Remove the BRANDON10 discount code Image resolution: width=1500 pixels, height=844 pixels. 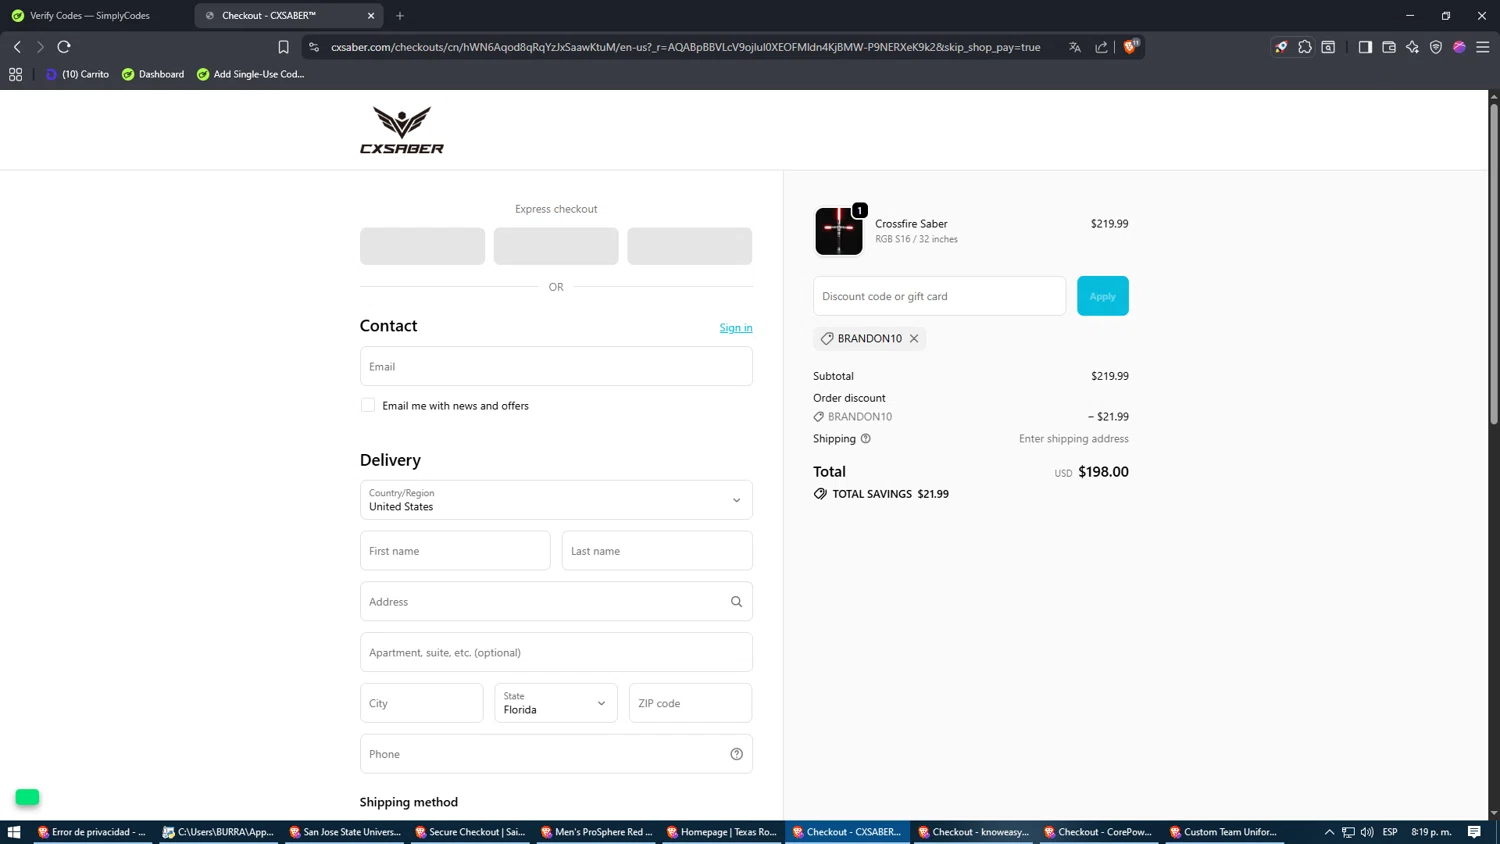[914, 339]
